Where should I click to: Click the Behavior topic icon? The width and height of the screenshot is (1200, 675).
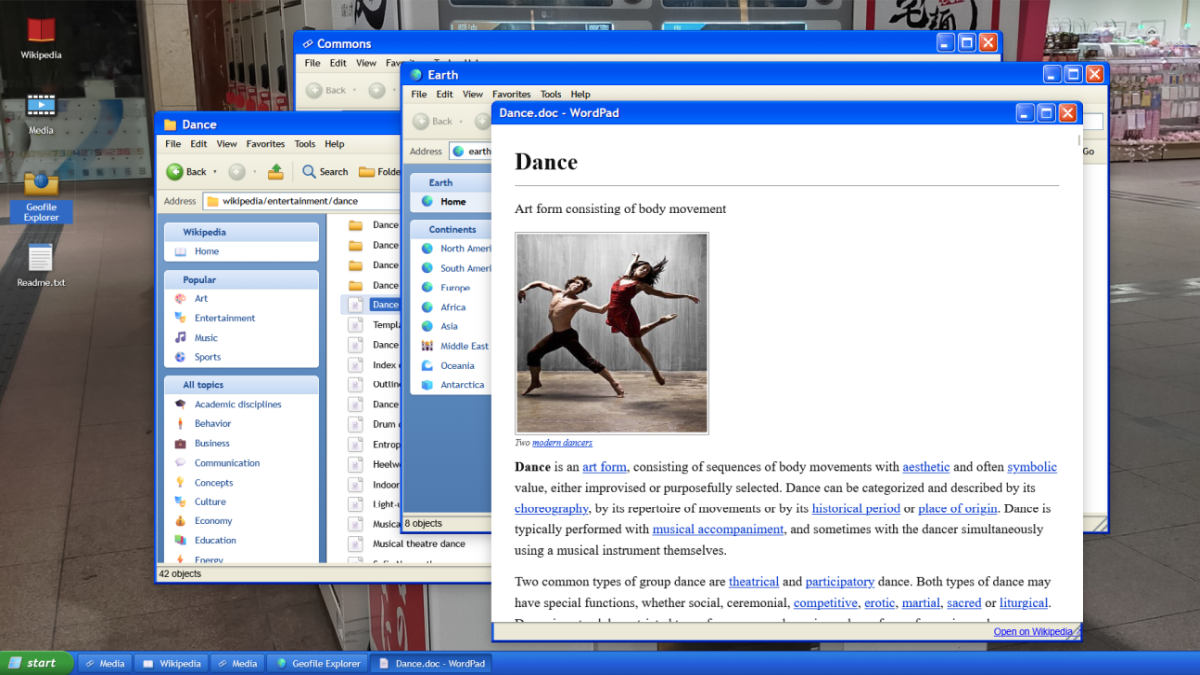pyautogui.click(x=180, y=424)
